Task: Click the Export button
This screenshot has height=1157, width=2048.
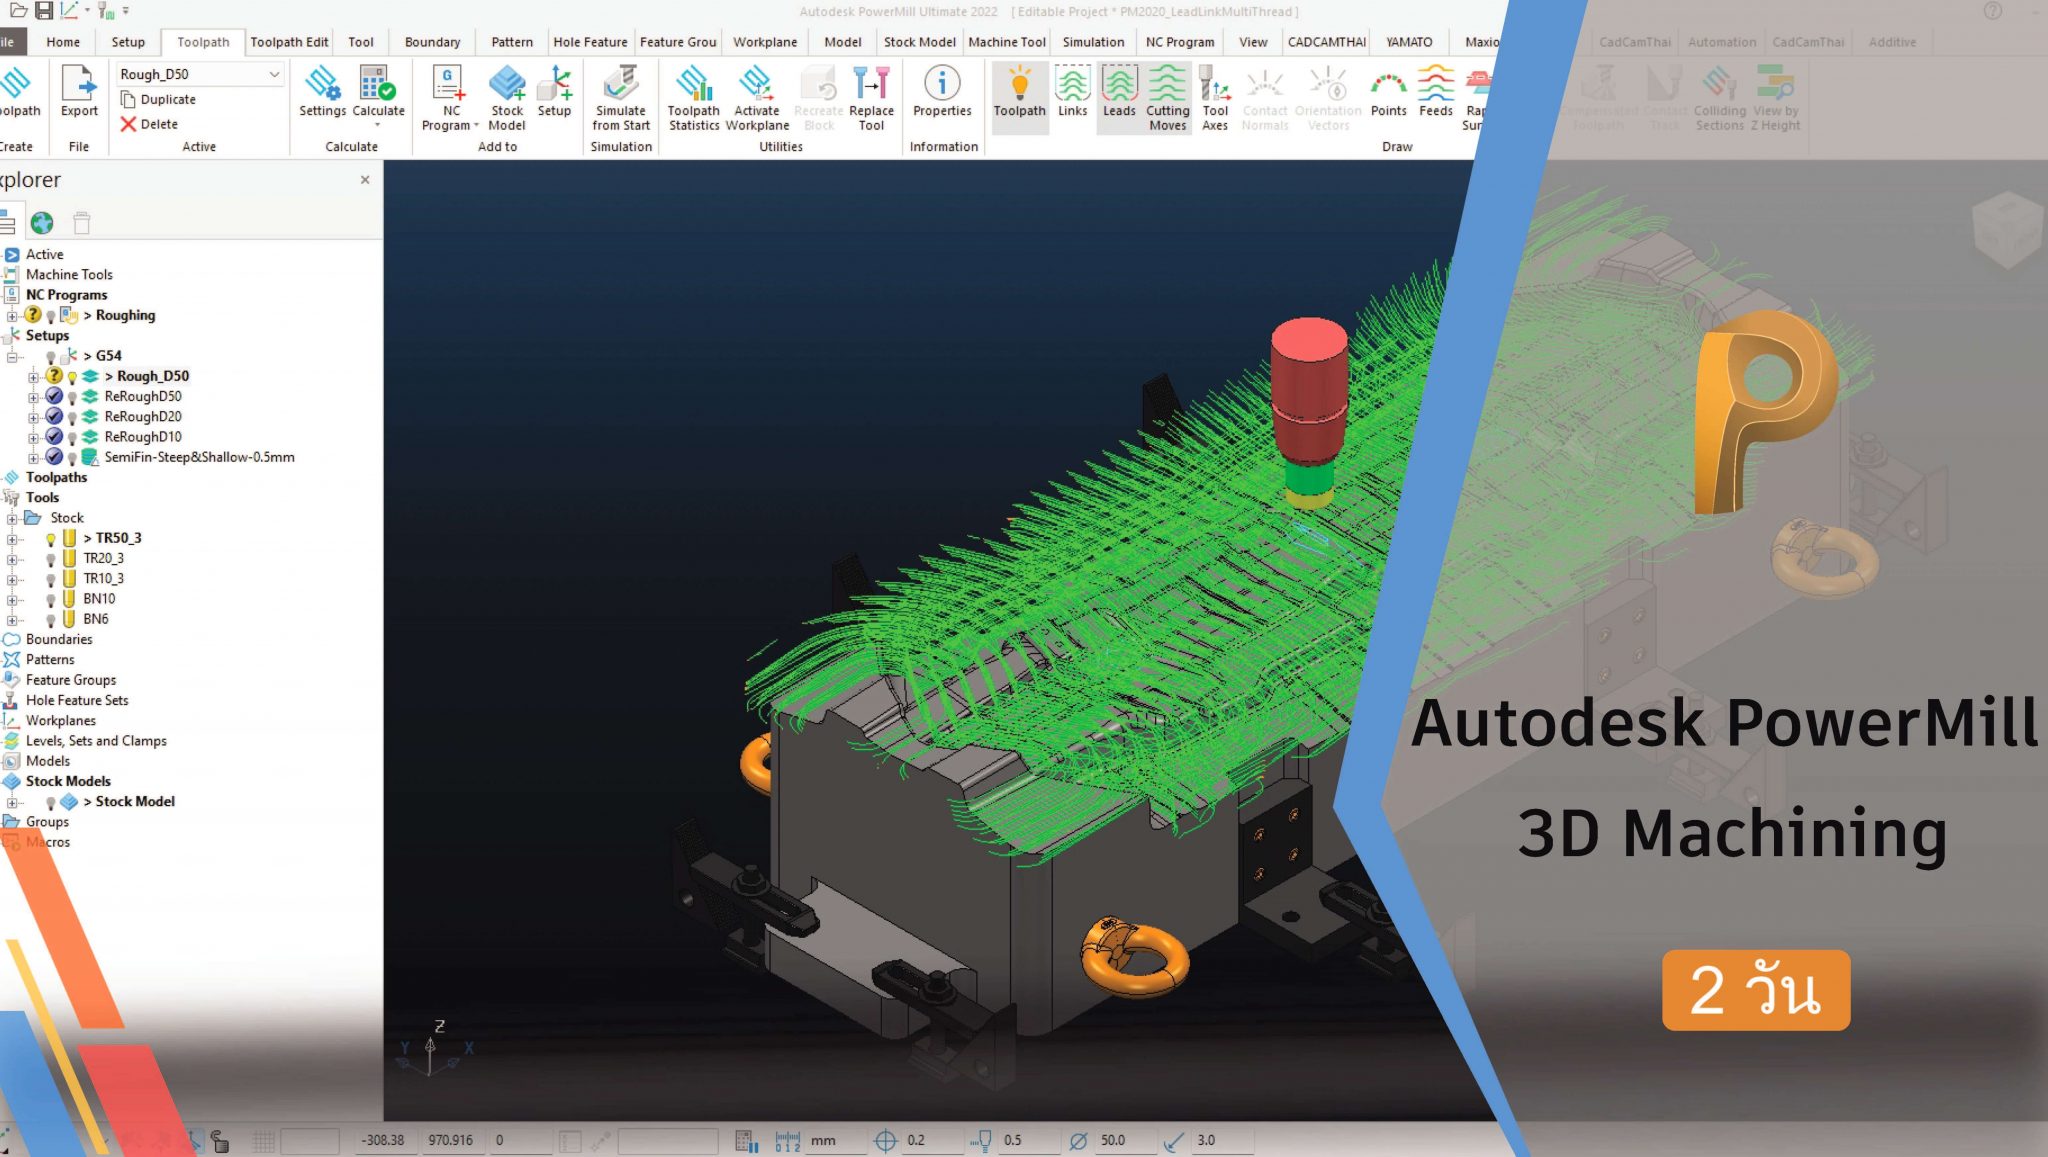Action: point(78,95)
